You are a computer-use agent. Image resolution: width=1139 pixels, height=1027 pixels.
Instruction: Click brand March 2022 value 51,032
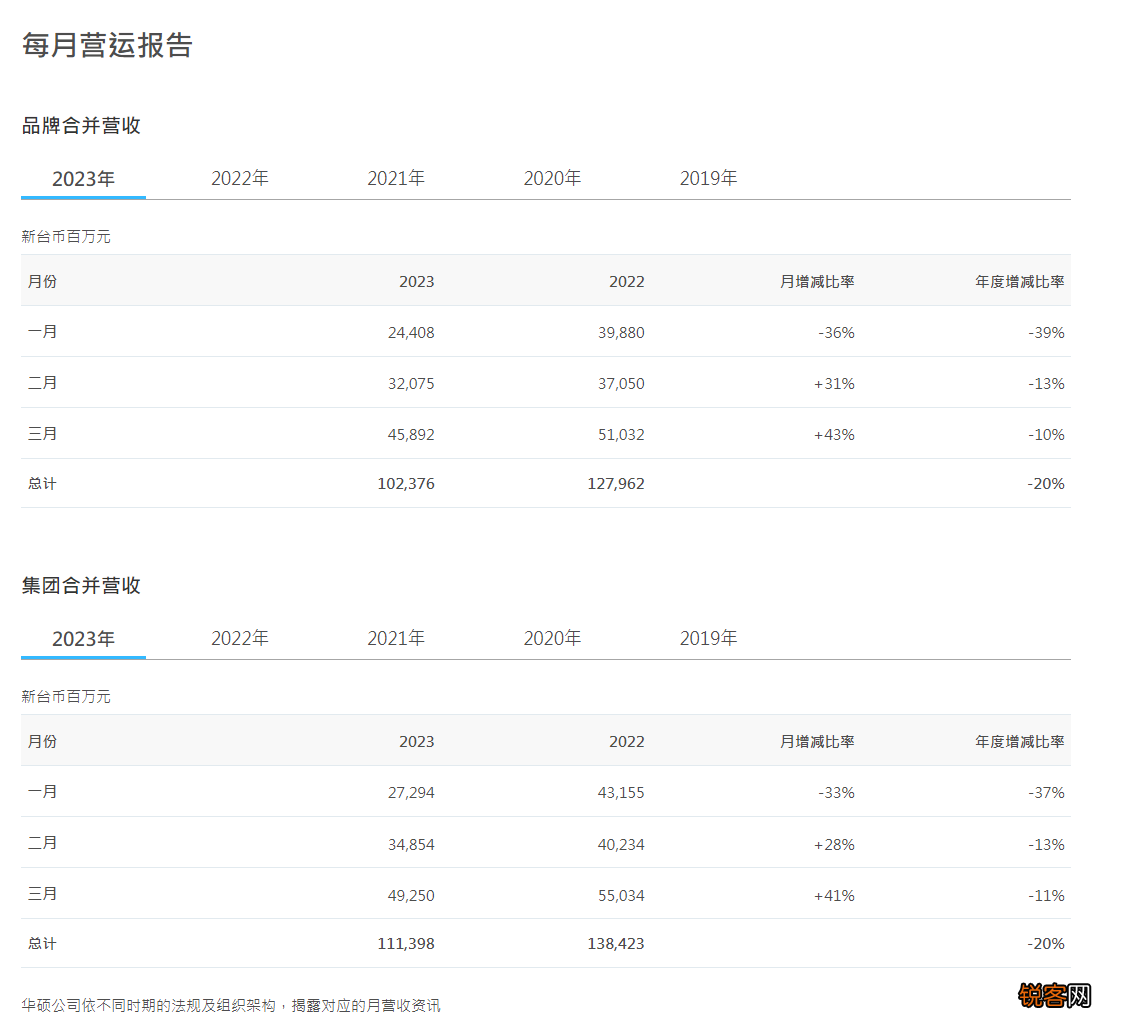click(621, 434)
